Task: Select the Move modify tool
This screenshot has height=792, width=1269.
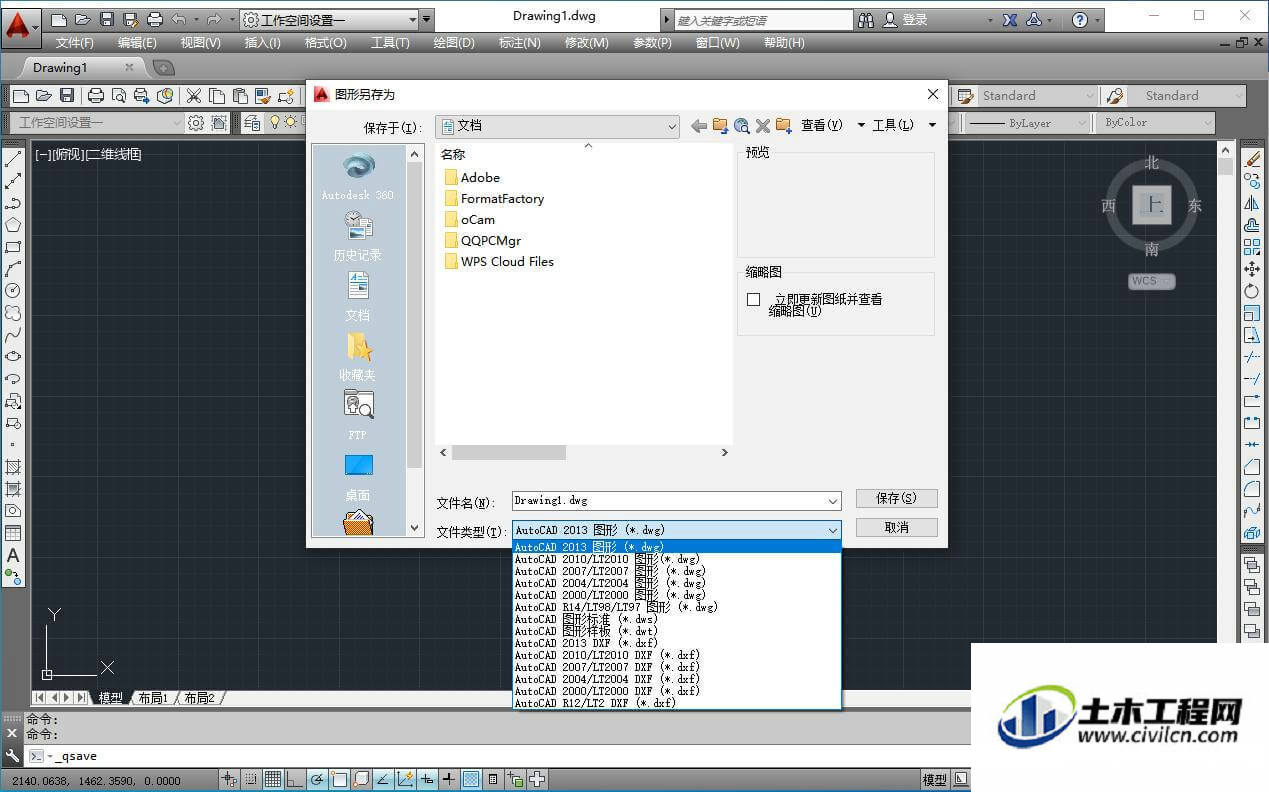Action: pos(1252,269)
